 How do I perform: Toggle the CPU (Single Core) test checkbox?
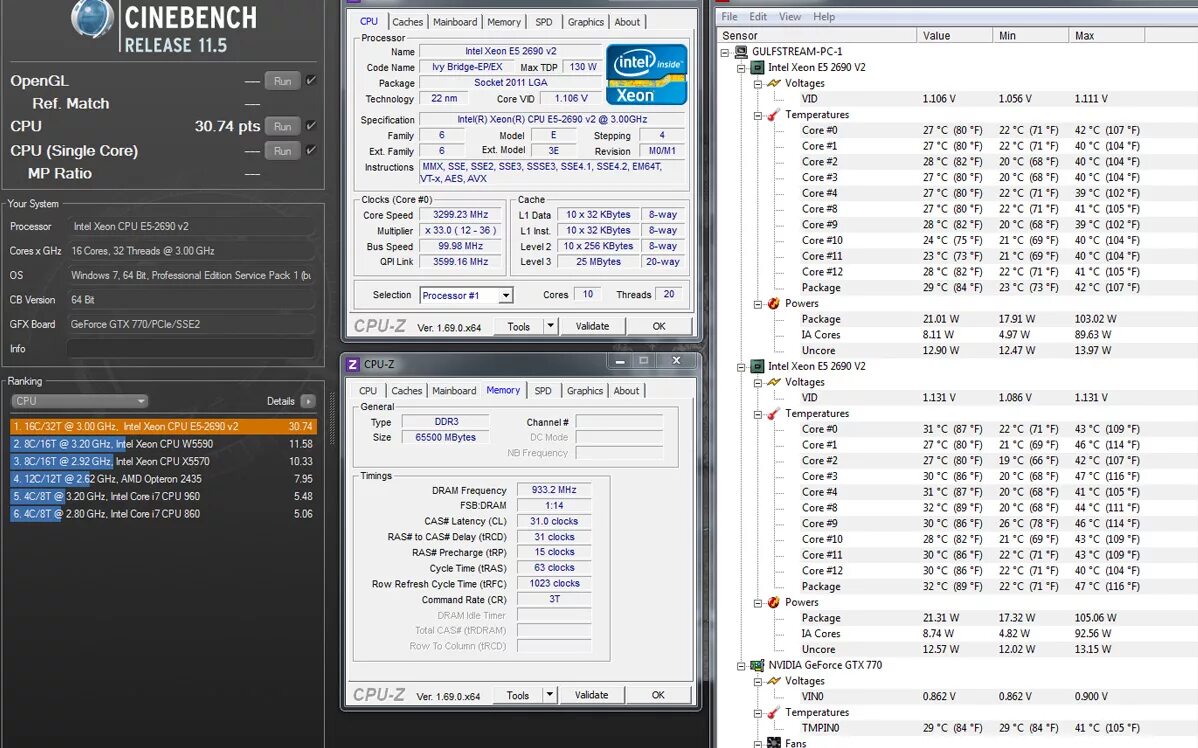[x=311, y=151]
